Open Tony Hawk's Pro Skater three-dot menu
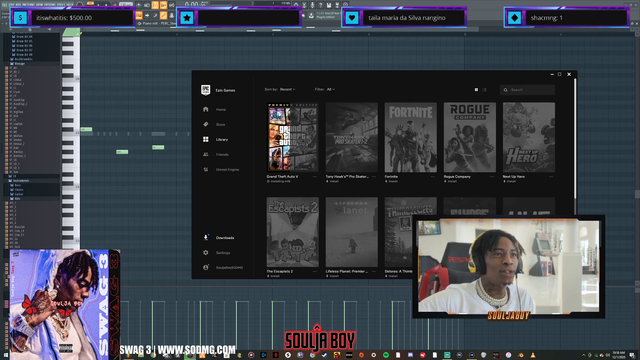640x360 pixels. (x=373, y=177)
